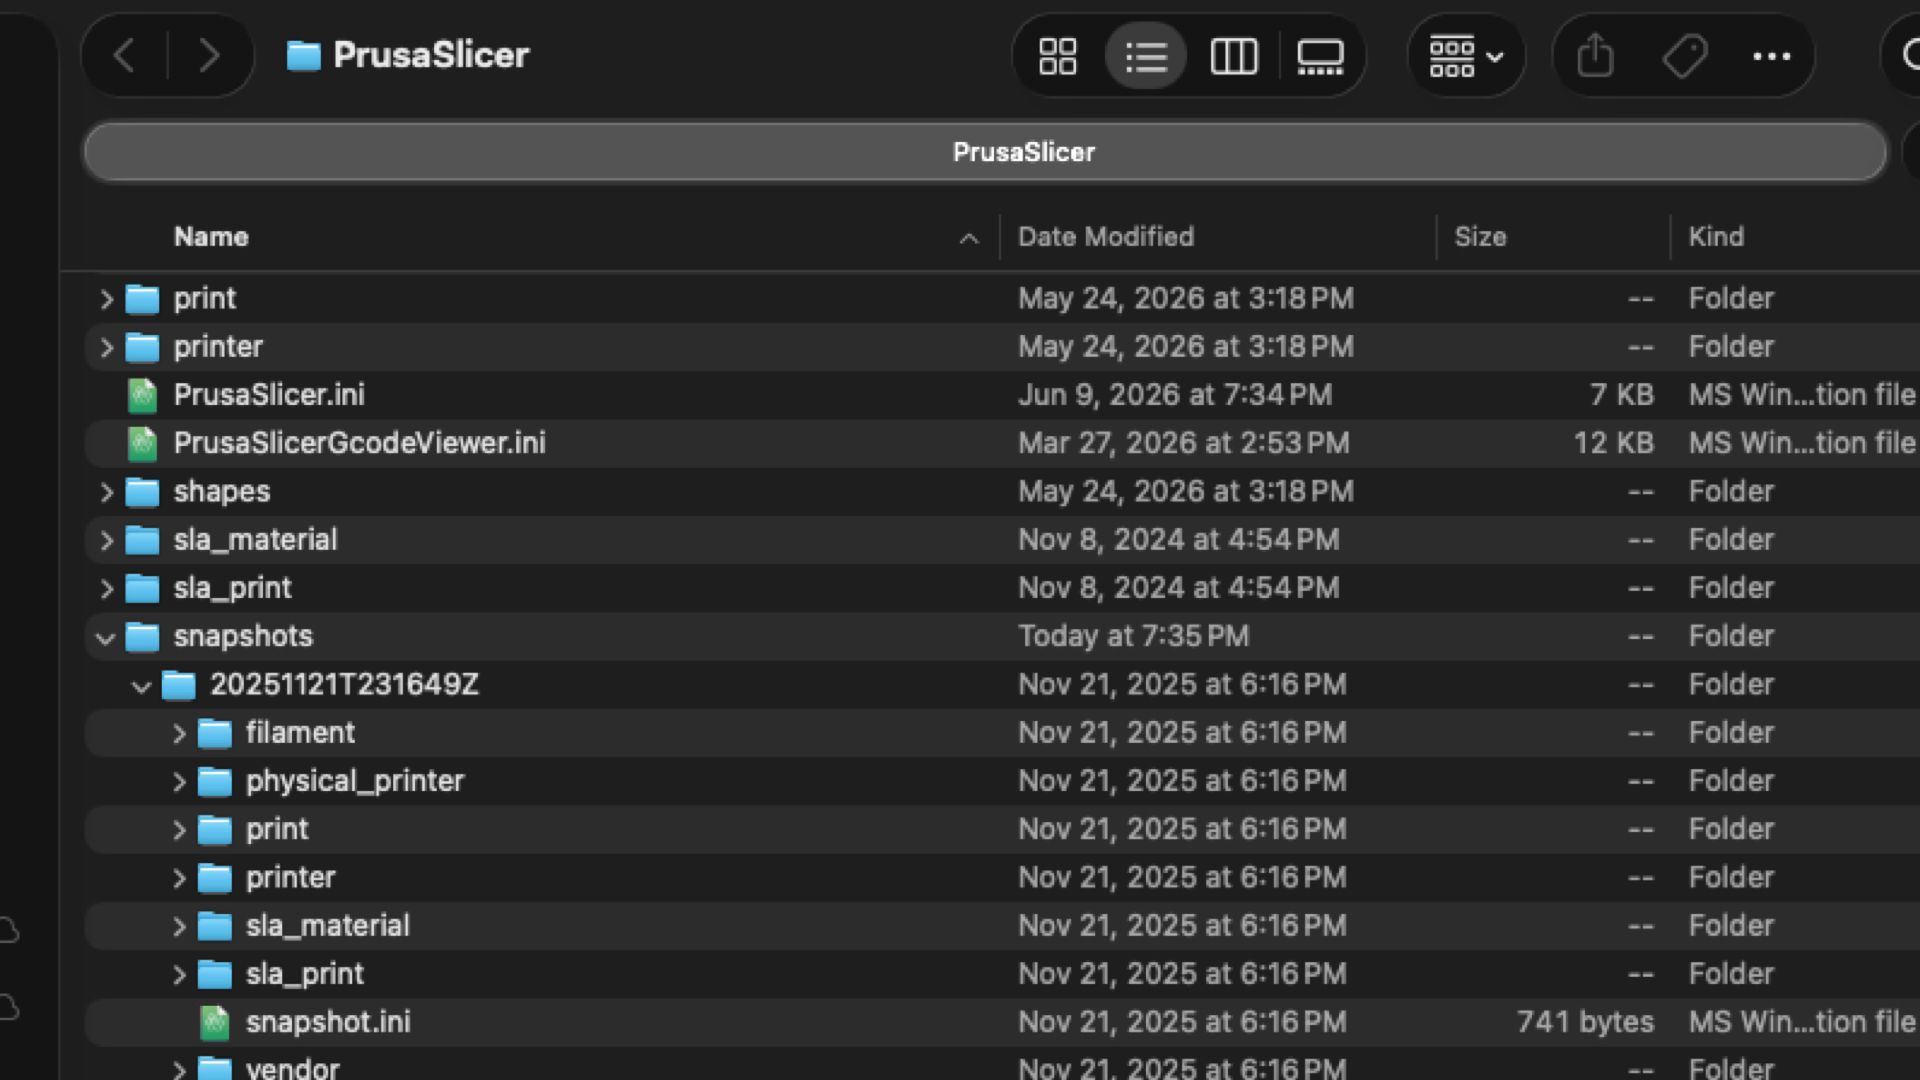Expand the filament folder

coord(179,733)
